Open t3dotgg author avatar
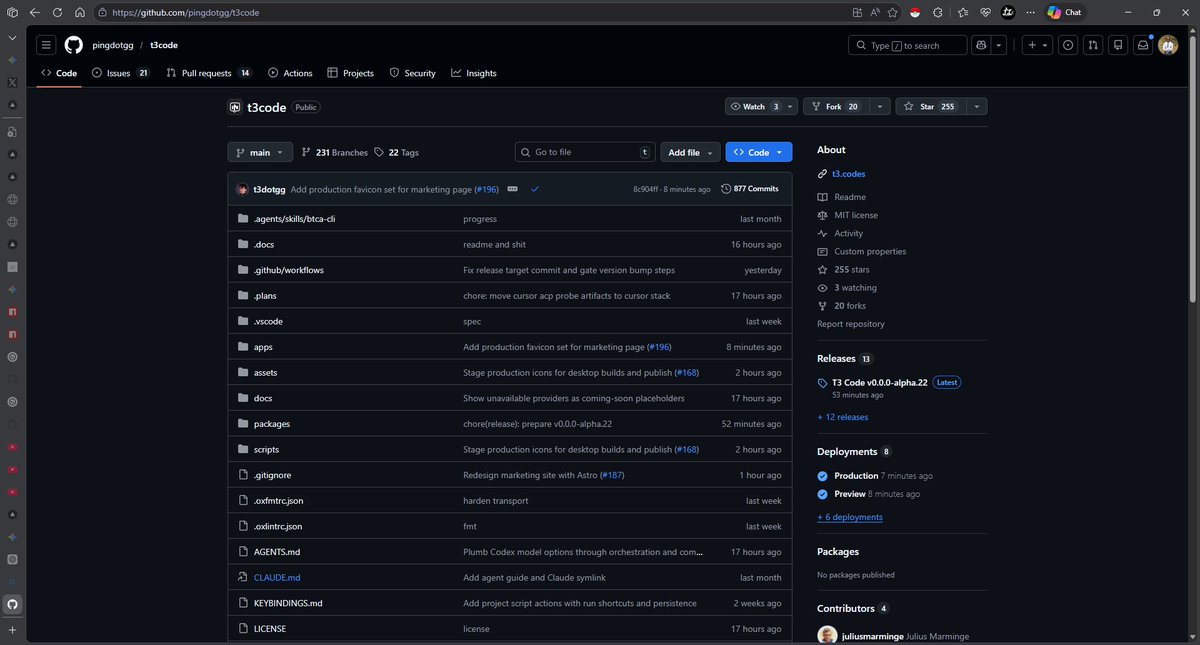This screenshot has width=1200, height=645. [x=242, y=189]
